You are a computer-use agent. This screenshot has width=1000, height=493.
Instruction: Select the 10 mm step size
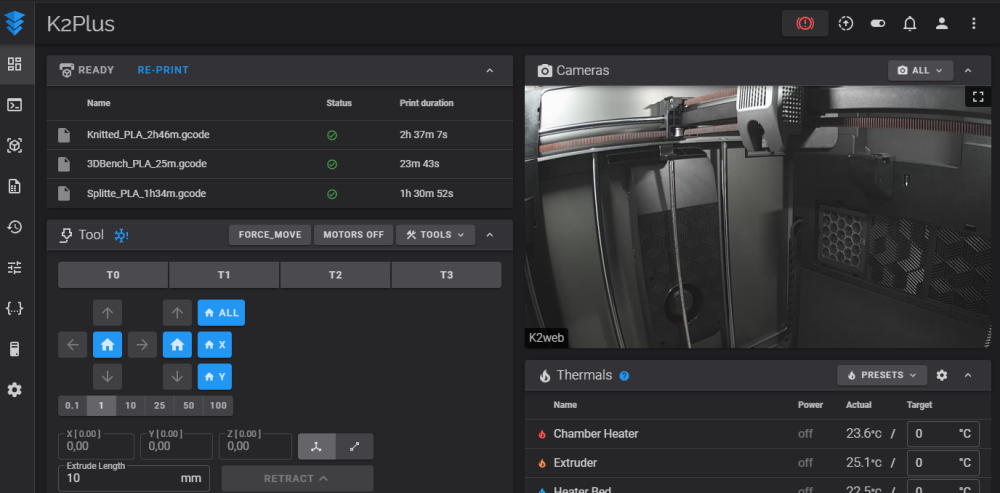coord(131,406)
